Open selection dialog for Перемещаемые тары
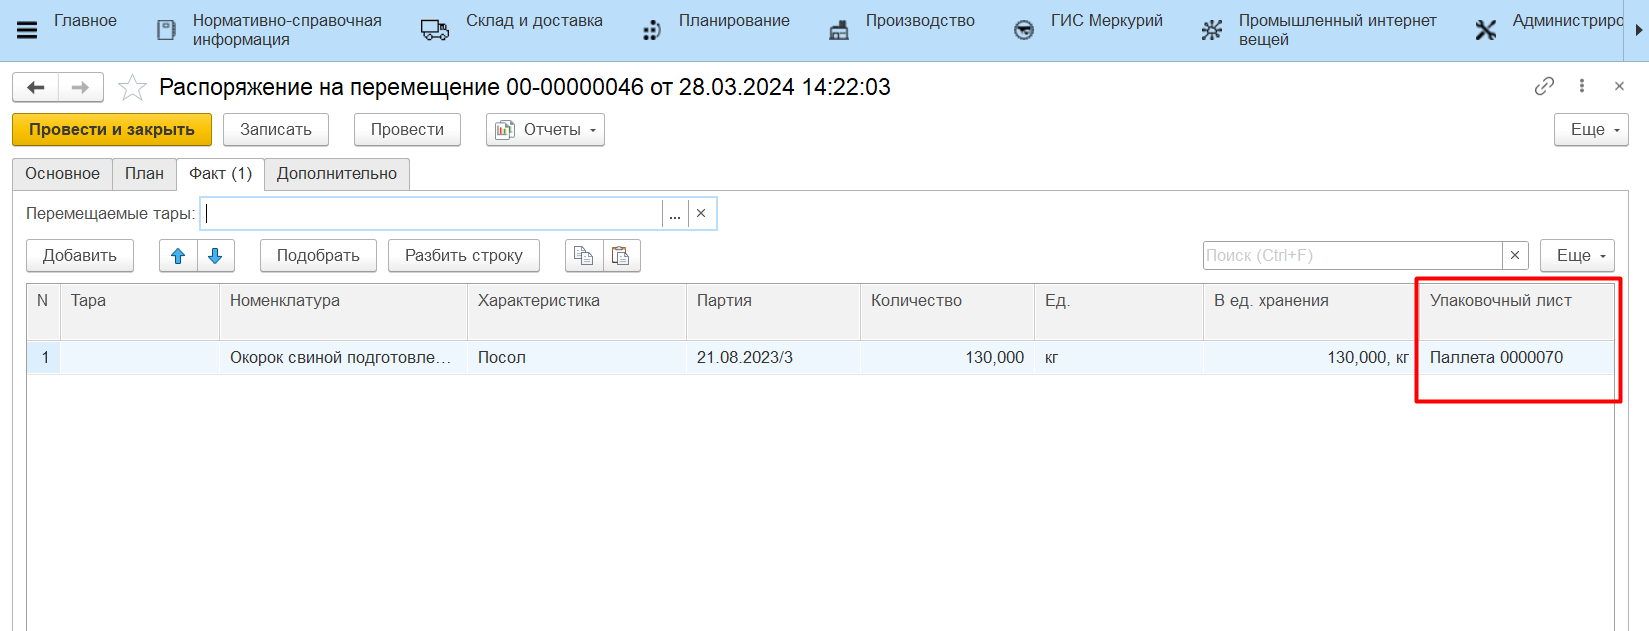Viewport: 1649px width, 631px height. coord(675,214)
